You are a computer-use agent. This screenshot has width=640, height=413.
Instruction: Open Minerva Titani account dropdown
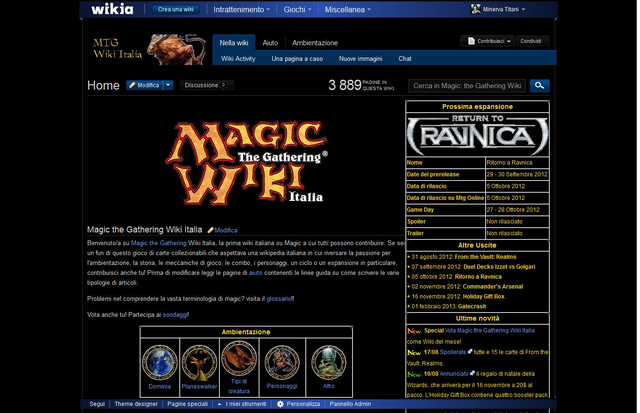(523, 9)
